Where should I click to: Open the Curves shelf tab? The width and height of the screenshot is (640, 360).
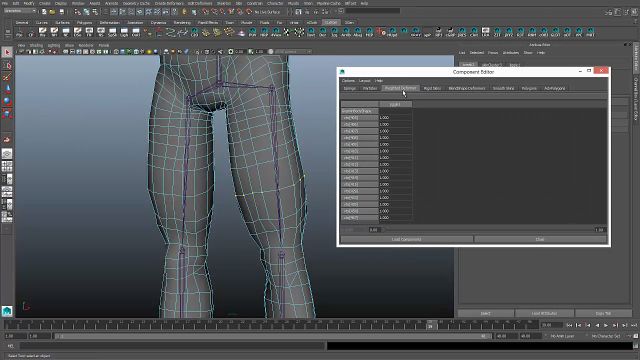[42, 22]
